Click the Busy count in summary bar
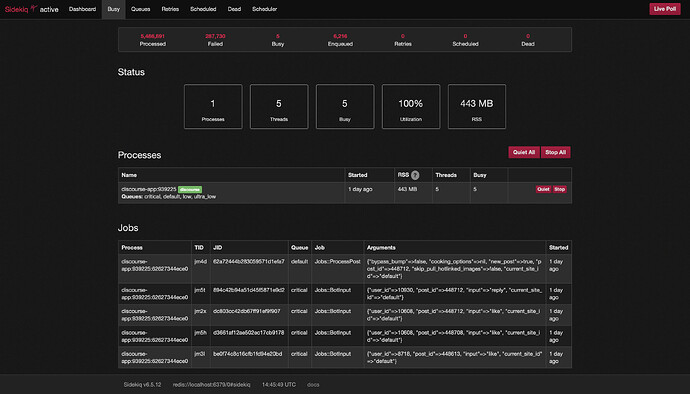 (x=278, y=36)
